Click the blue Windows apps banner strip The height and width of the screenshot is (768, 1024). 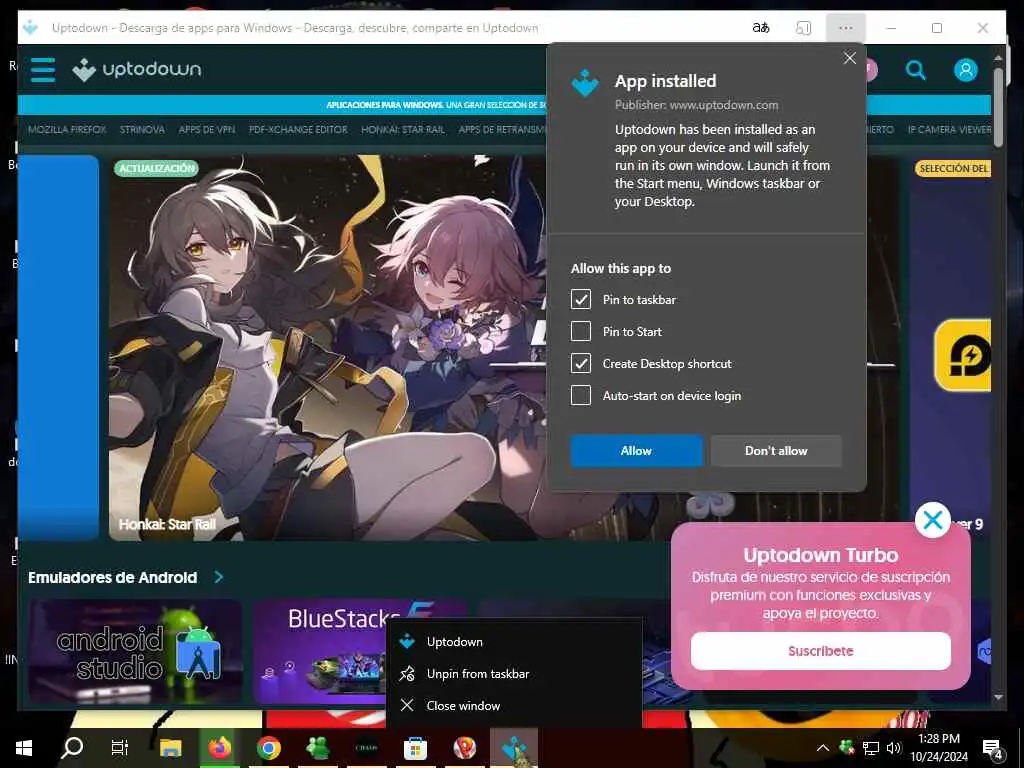click(282, 104)
